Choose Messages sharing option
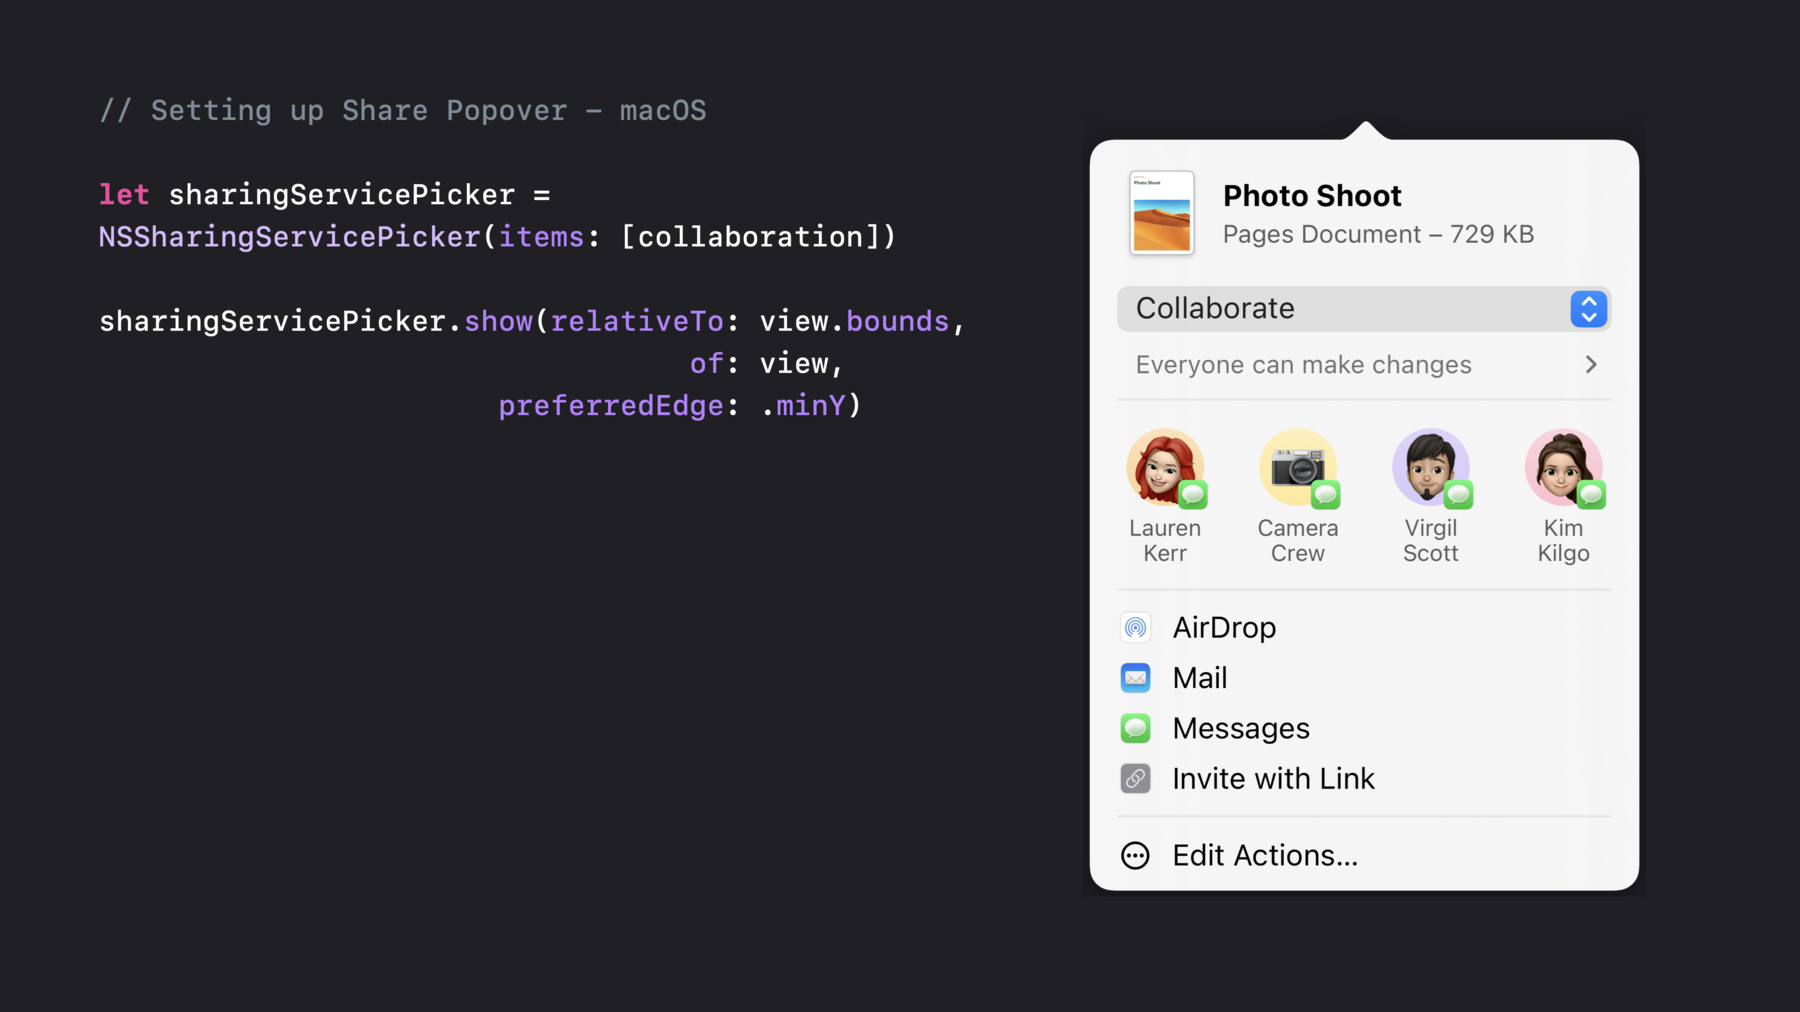Image resolution: width=1800 pixels, height=1012 pixels. click(x=1365, y=728)
